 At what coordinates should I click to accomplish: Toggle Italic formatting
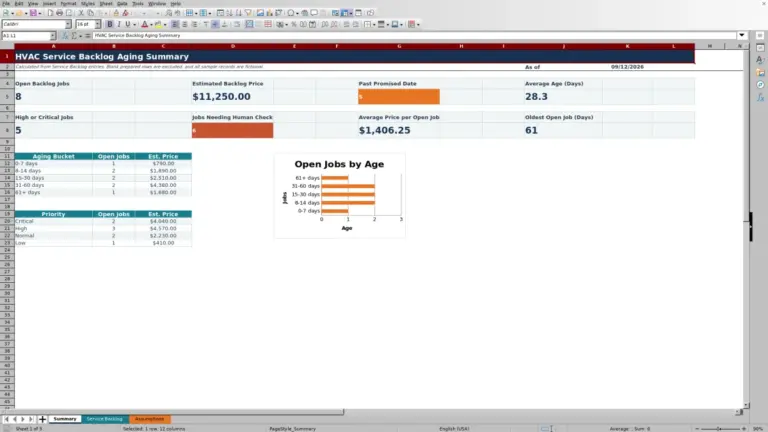pos(119,24)
